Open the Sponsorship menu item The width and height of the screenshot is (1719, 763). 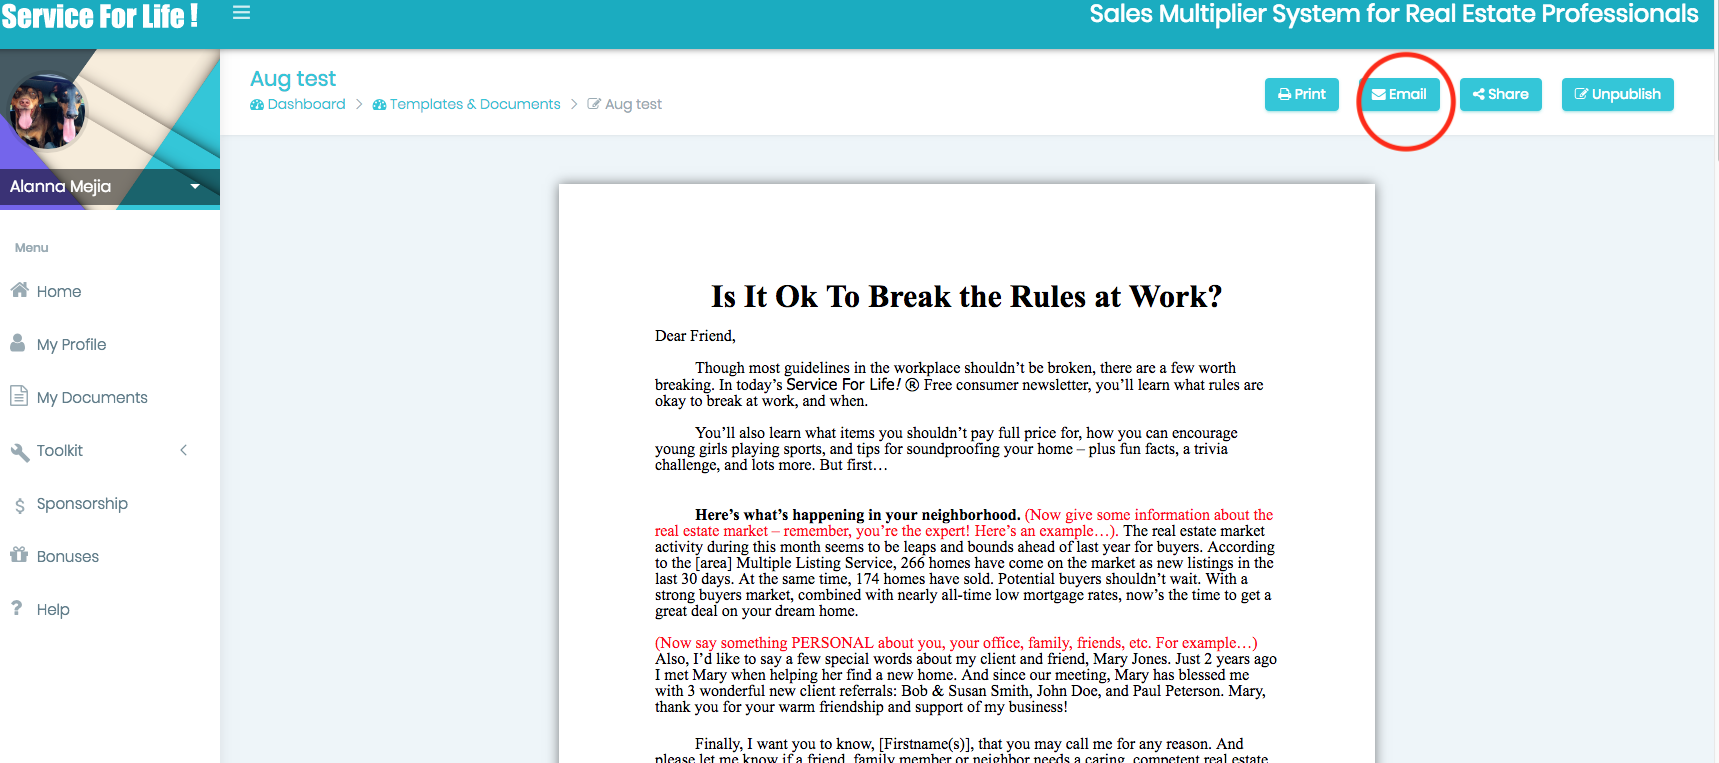(x=82, y=504)
